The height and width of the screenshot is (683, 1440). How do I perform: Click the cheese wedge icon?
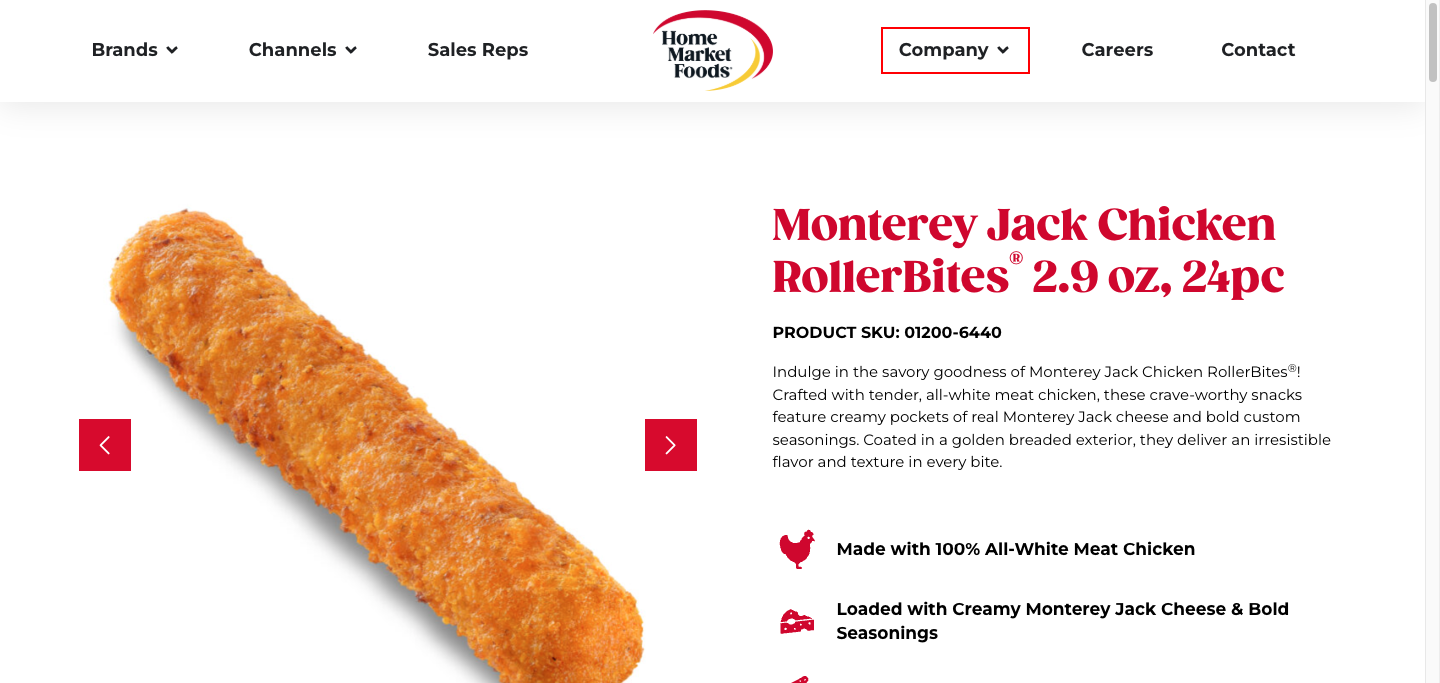[x=797, y=621]
